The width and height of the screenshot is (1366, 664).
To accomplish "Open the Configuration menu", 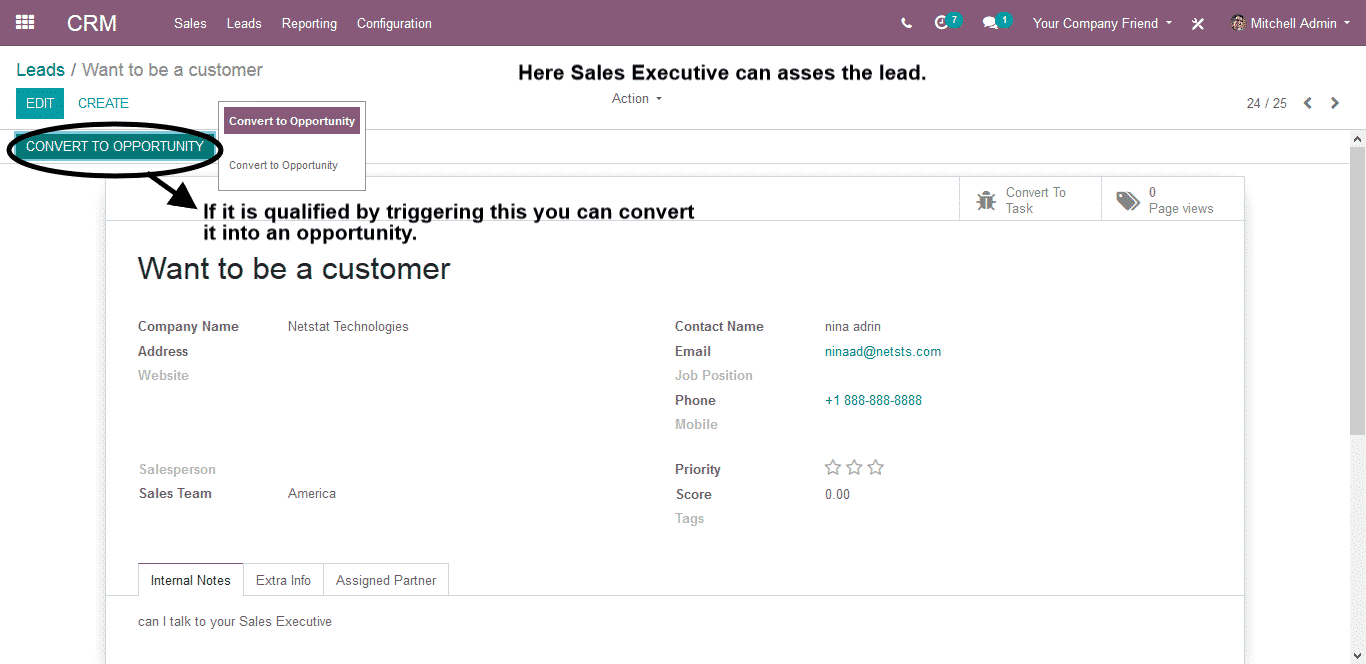I will tap(394, 23).
